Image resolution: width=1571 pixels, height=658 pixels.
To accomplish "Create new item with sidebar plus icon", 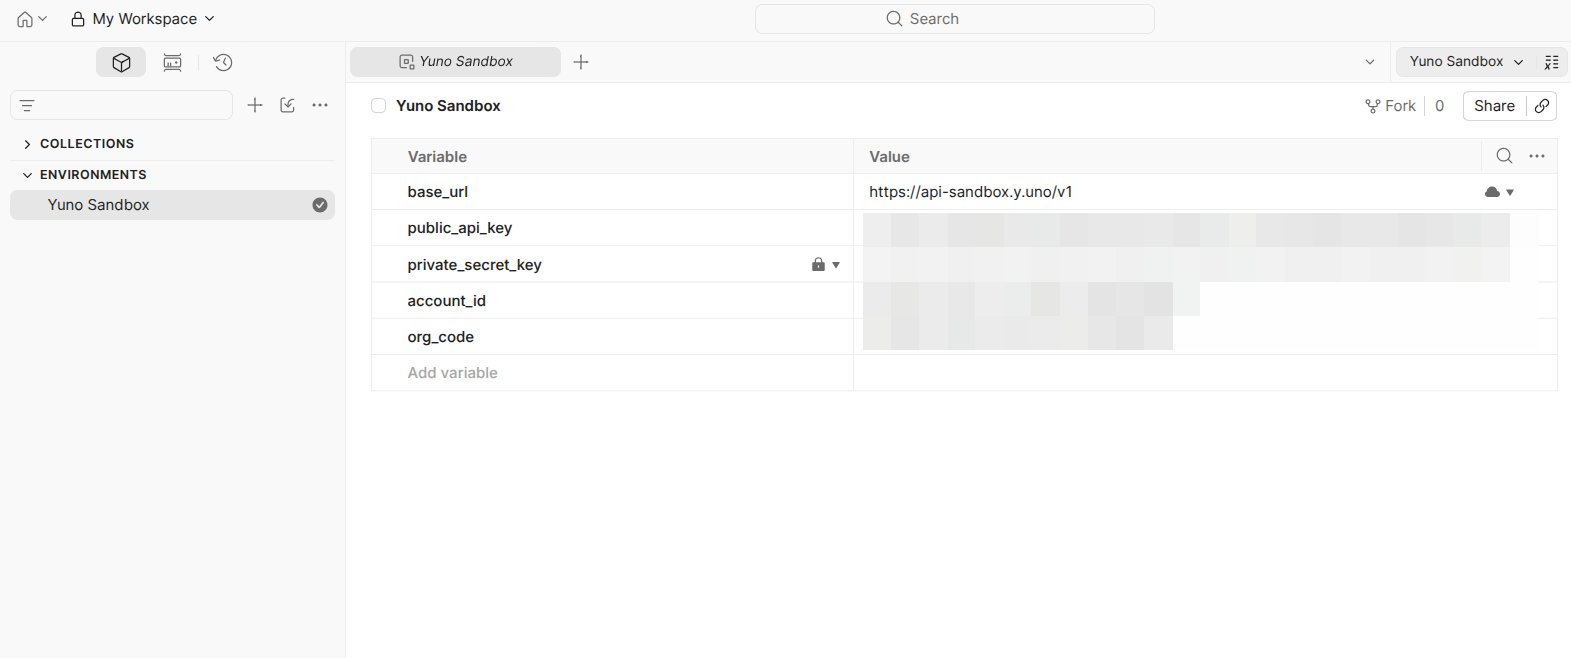I will [255, 105].
